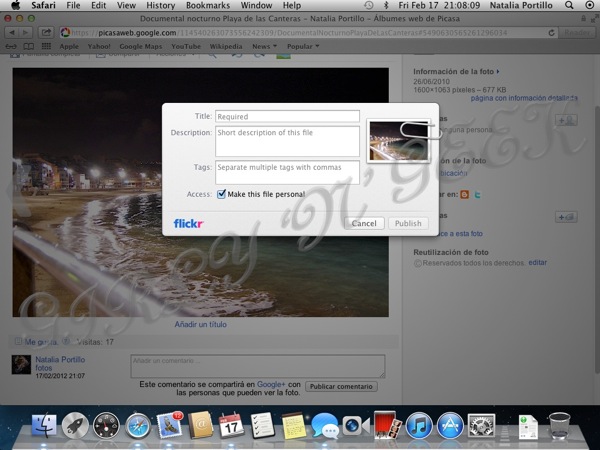This screenshot has height=450, width=600.
Task: Open the History menu
Action: point(161,5)
